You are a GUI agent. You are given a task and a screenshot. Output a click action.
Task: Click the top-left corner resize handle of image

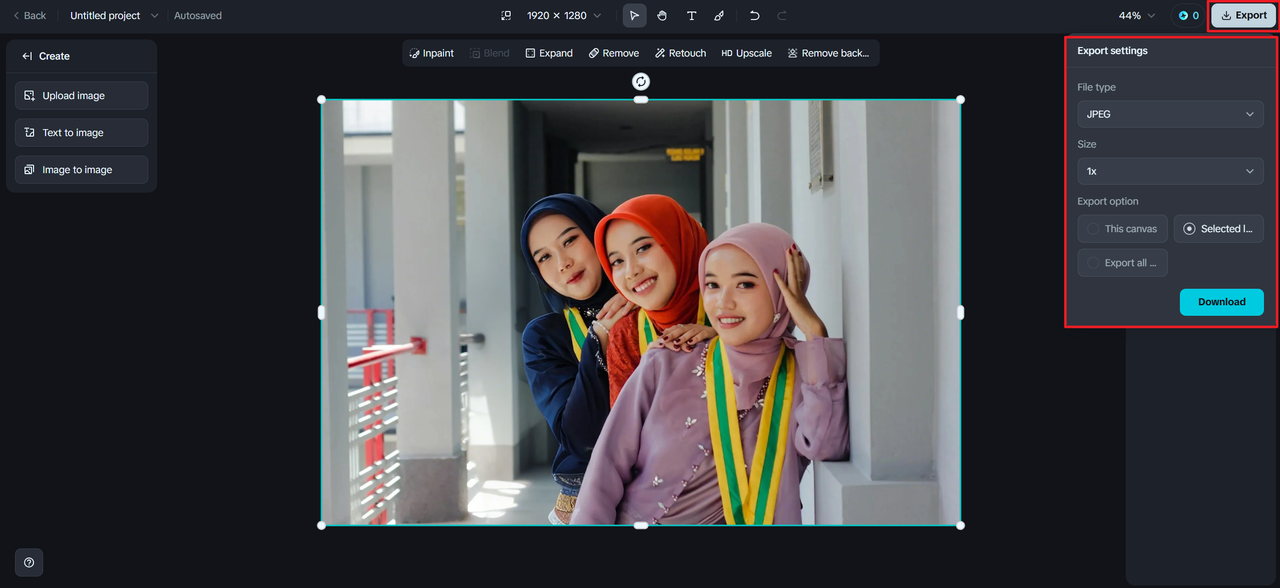coord(322,99)
